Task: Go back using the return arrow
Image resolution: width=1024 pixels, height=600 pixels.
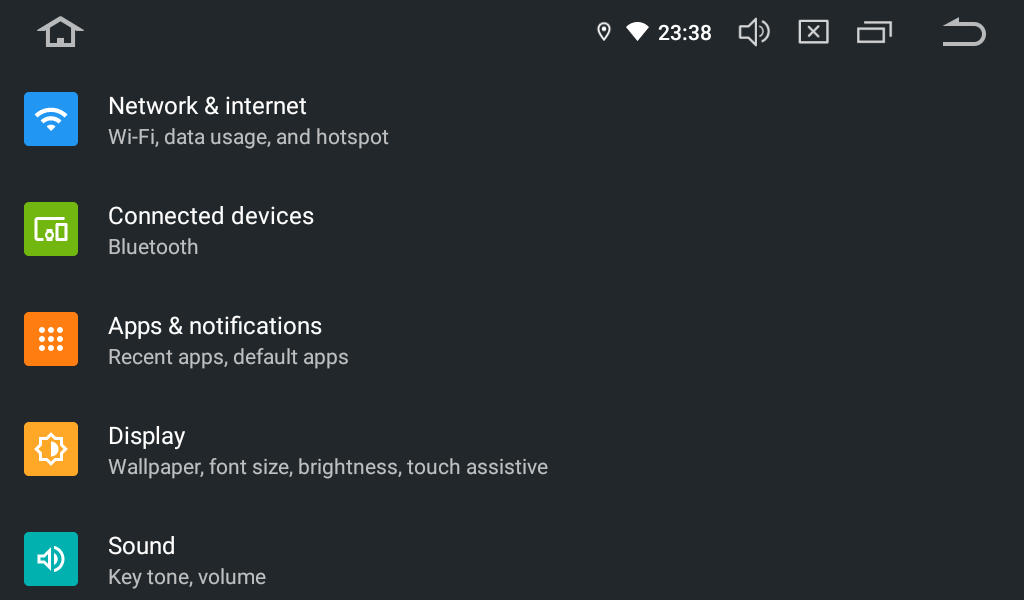Action: pos(964,32)
